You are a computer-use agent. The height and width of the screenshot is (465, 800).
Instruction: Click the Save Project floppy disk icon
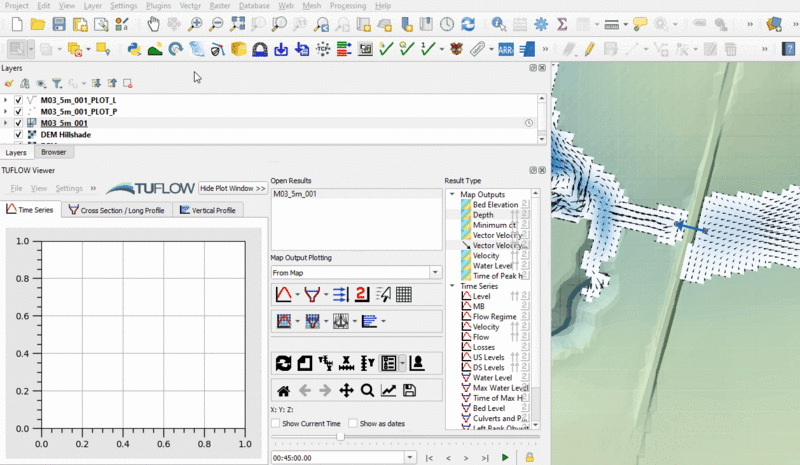(60, 23)
